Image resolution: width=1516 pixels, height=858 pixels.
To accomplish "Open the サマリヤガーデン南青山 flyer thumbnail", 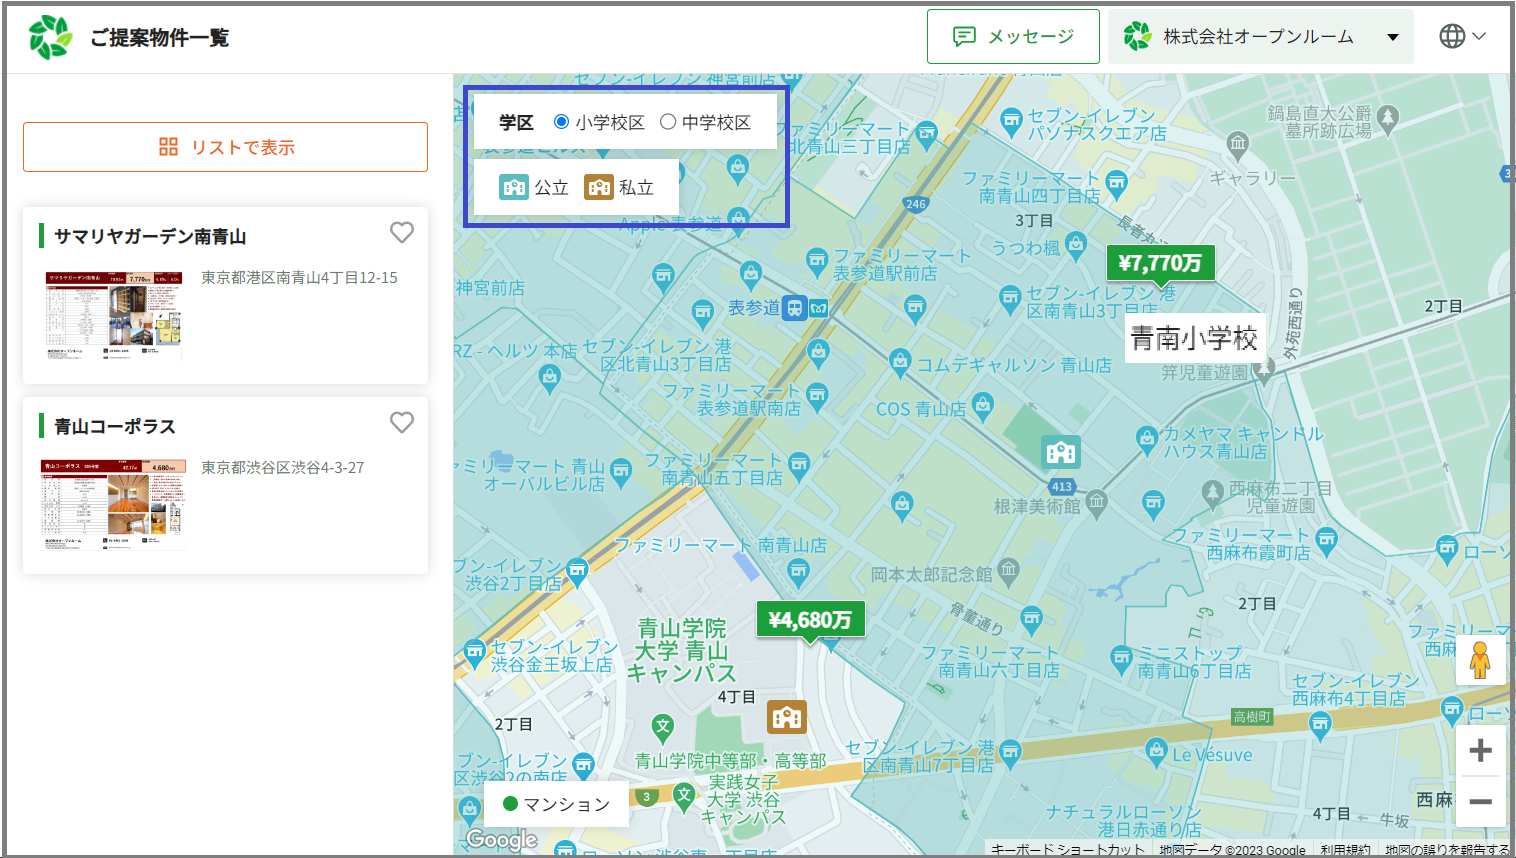I will (114, 314).
